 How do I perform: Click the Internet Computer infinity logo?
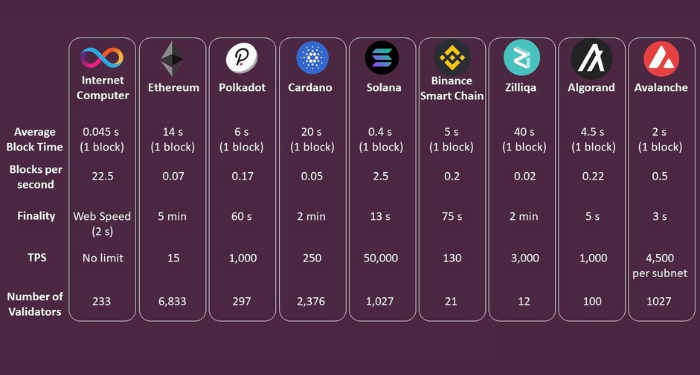pyautogui.click(x=102, y=58)
